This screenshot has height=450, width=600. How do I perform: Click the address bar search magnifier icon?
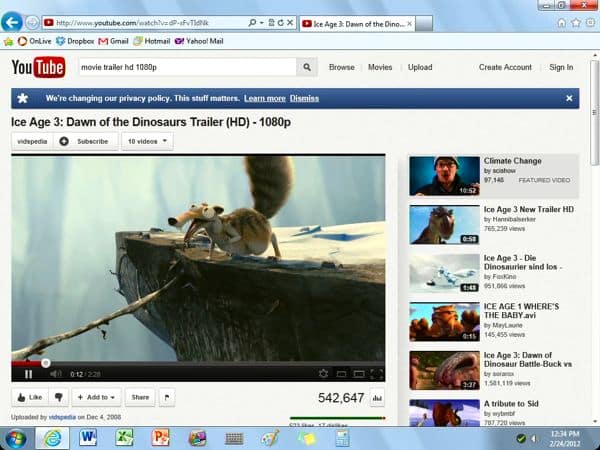(x=252, y=23)
